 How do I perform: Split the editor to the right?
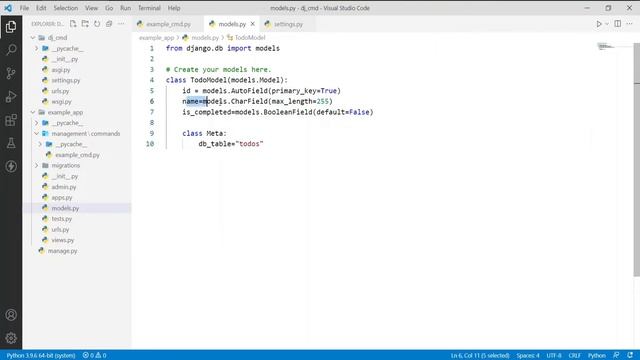point(618,24)
